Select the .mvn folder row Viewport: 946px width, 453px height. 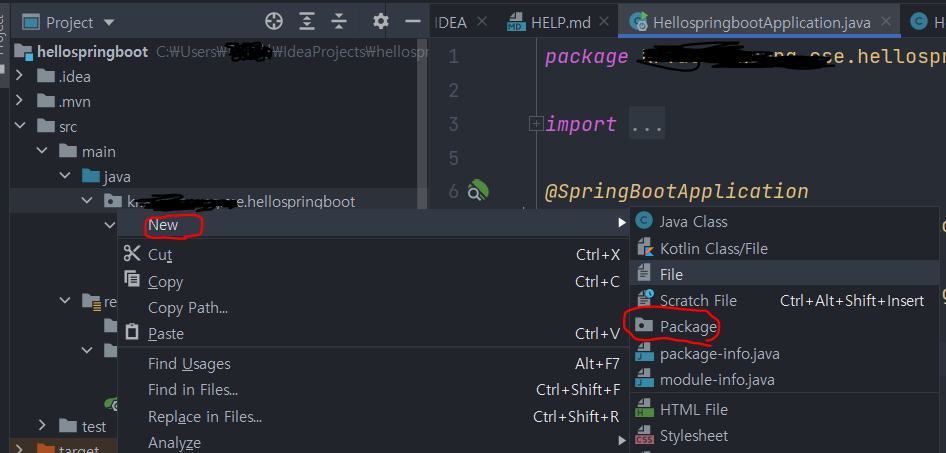point(219,102)
